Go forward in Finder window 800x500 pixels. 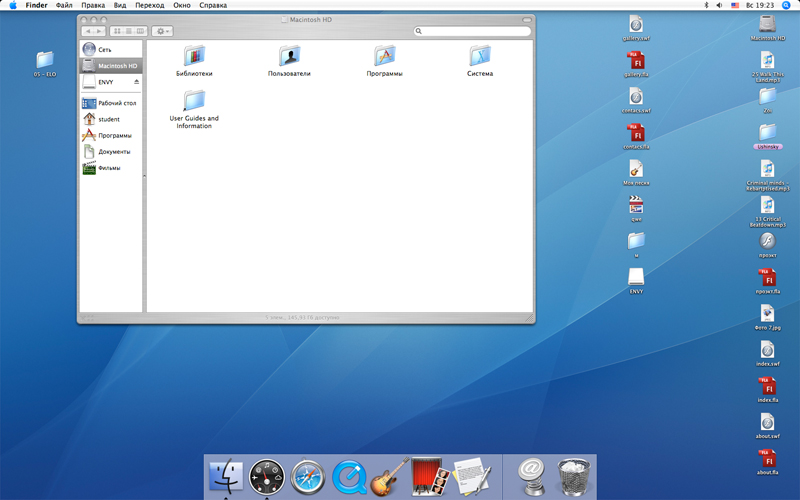click(x=99, y=31)
